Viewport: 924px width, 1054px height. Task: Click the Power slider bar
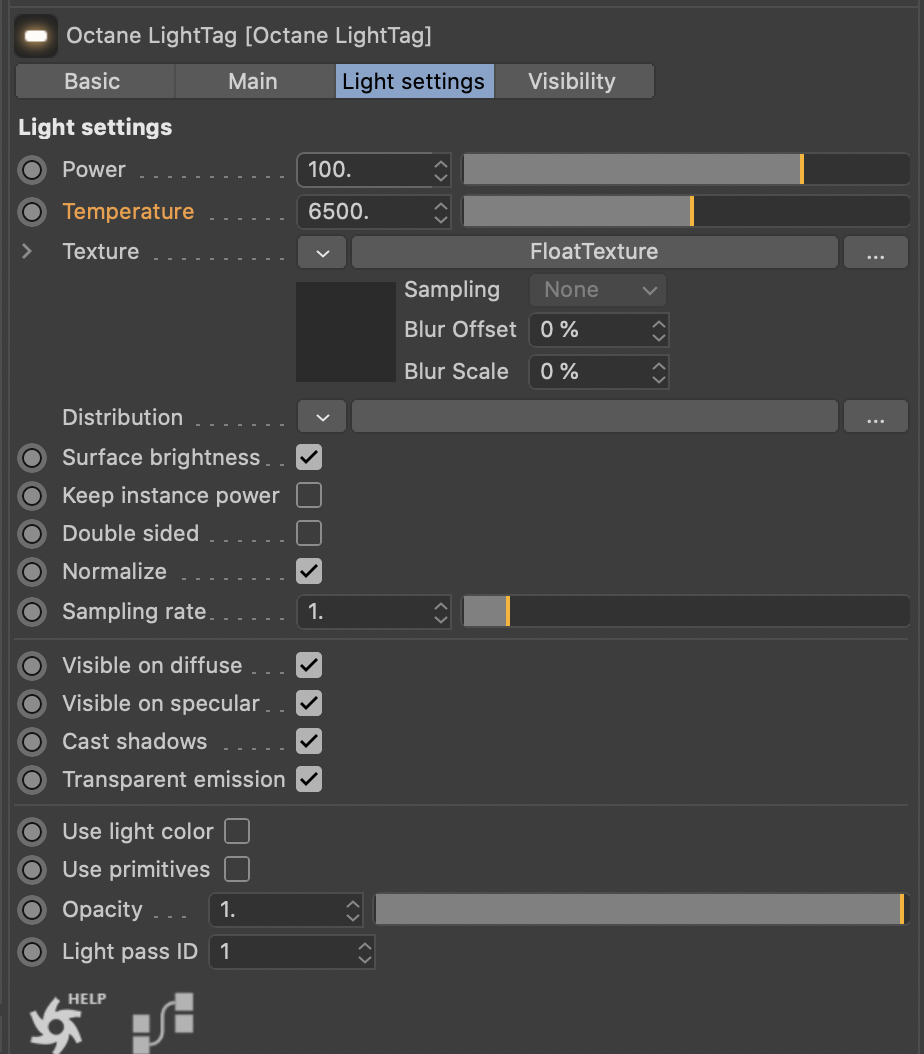click(685, 170)
